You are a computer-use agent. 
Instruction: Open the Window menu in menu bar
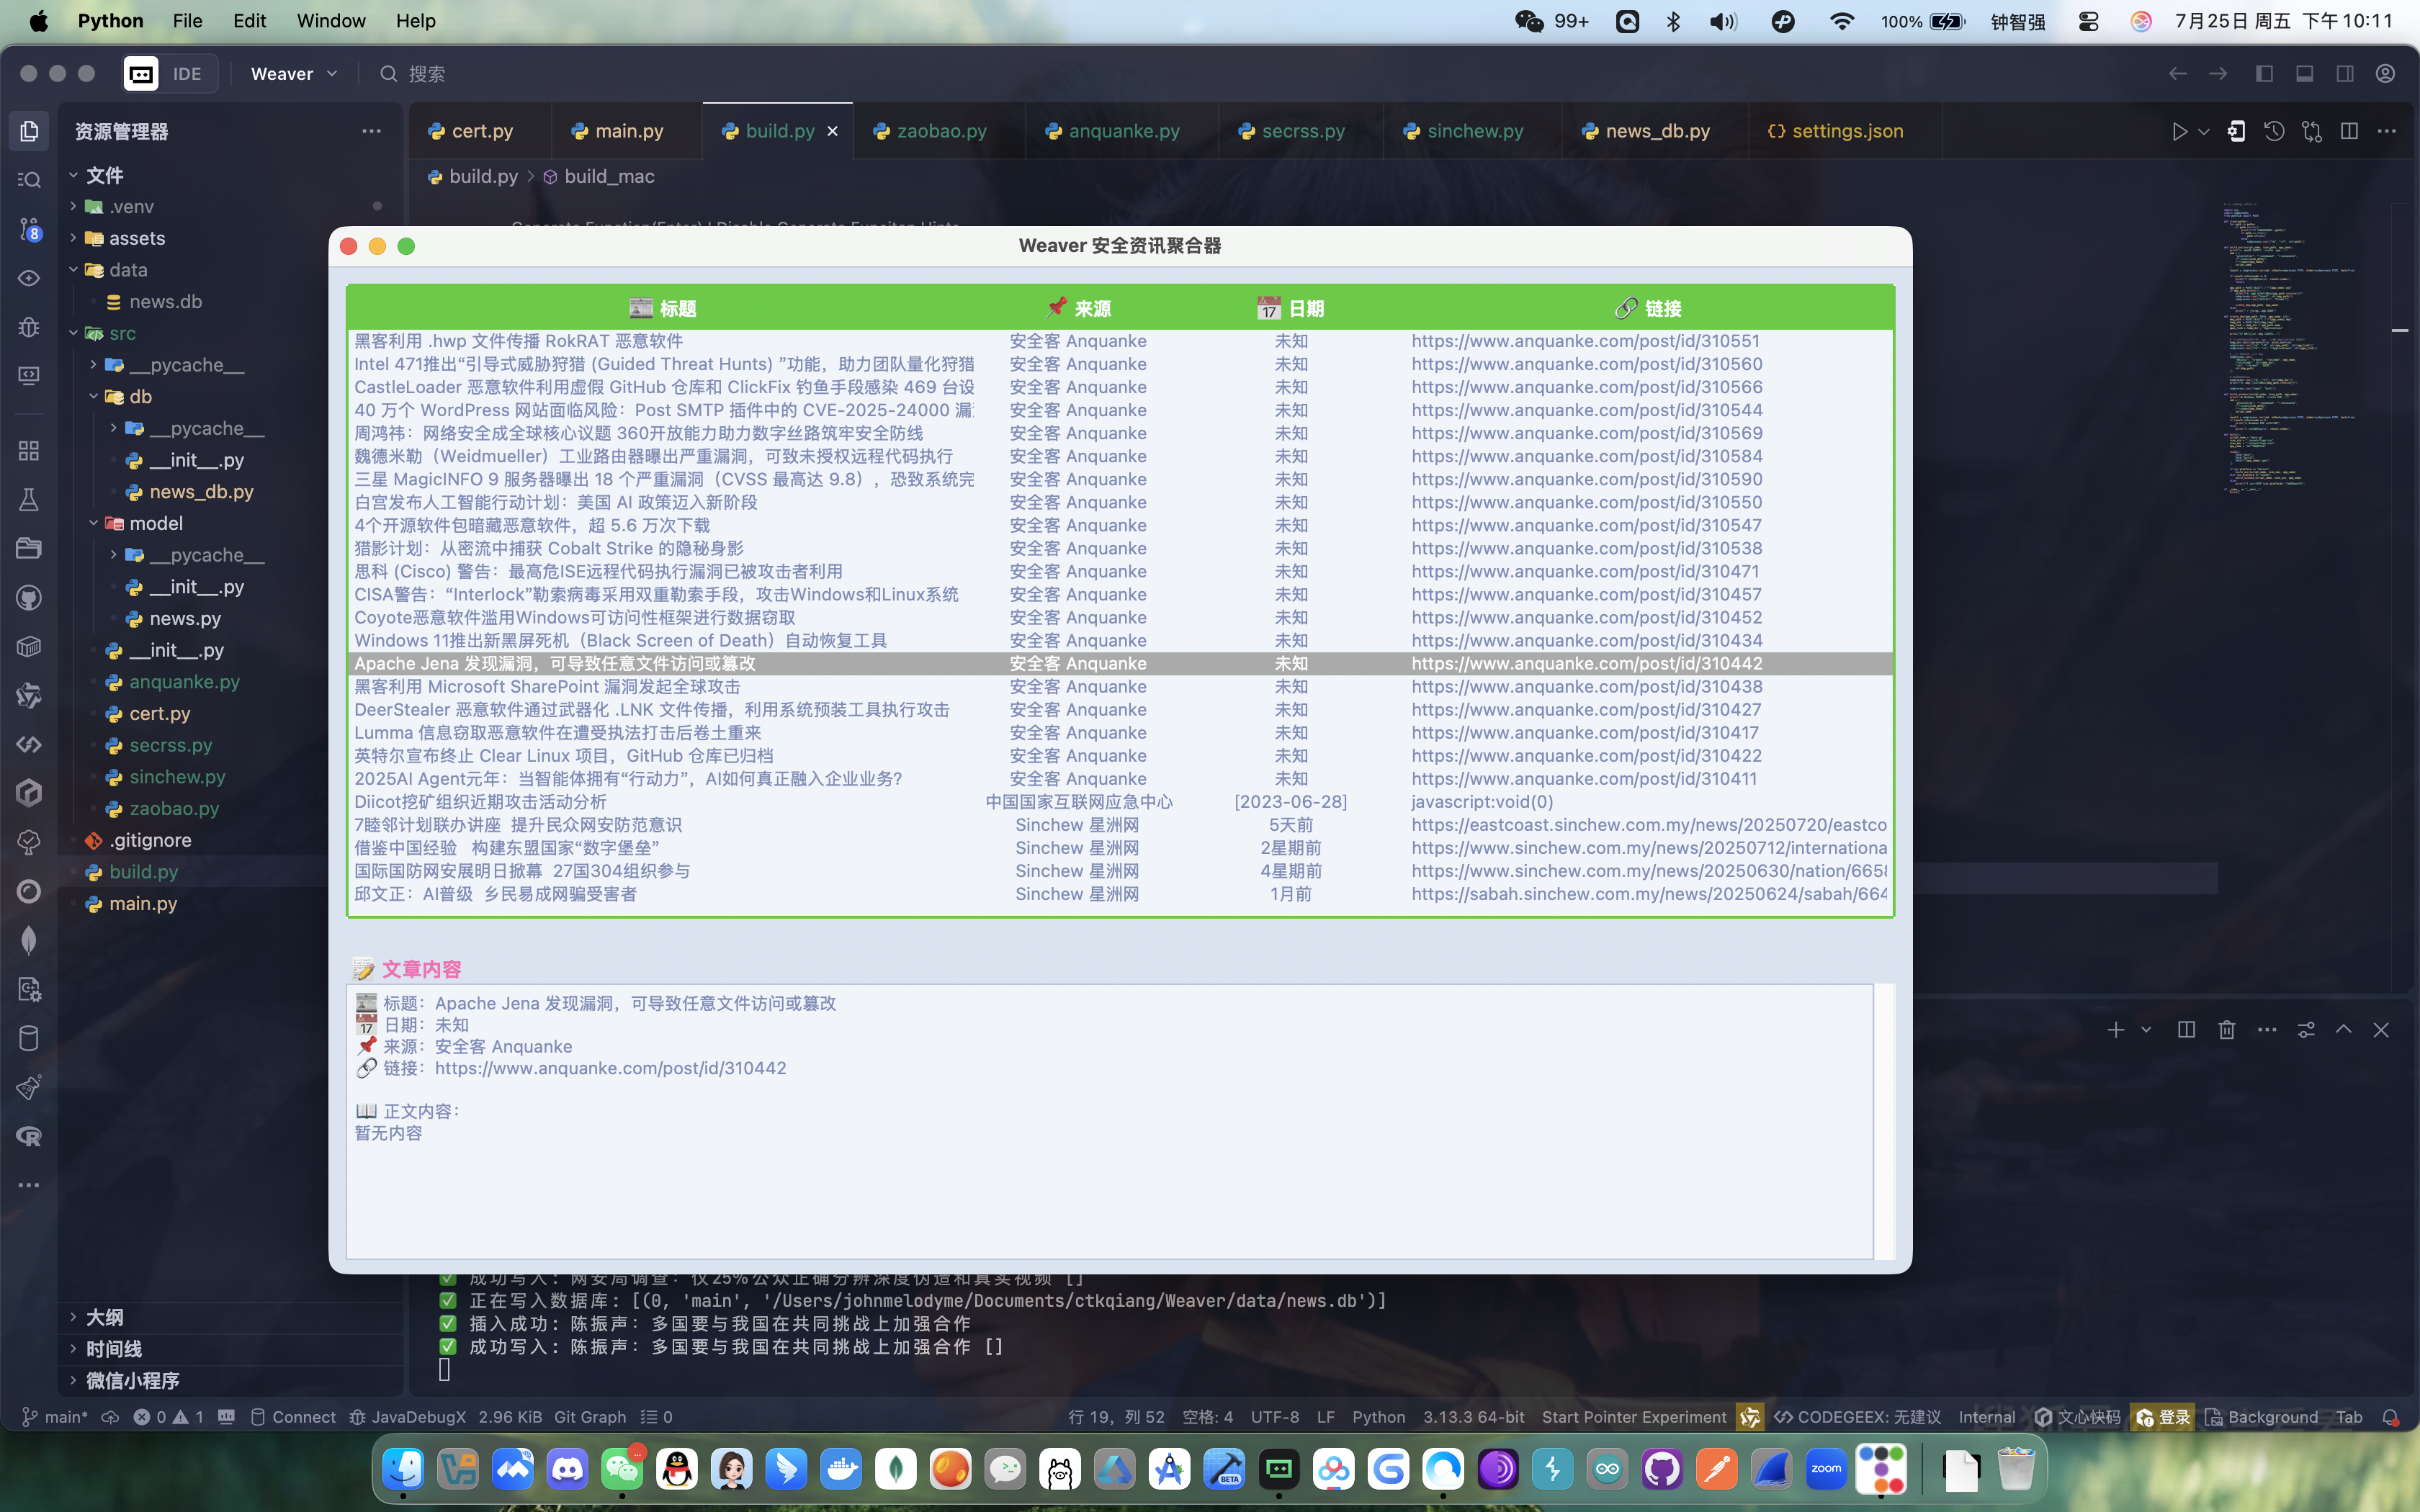pos(330,21)
